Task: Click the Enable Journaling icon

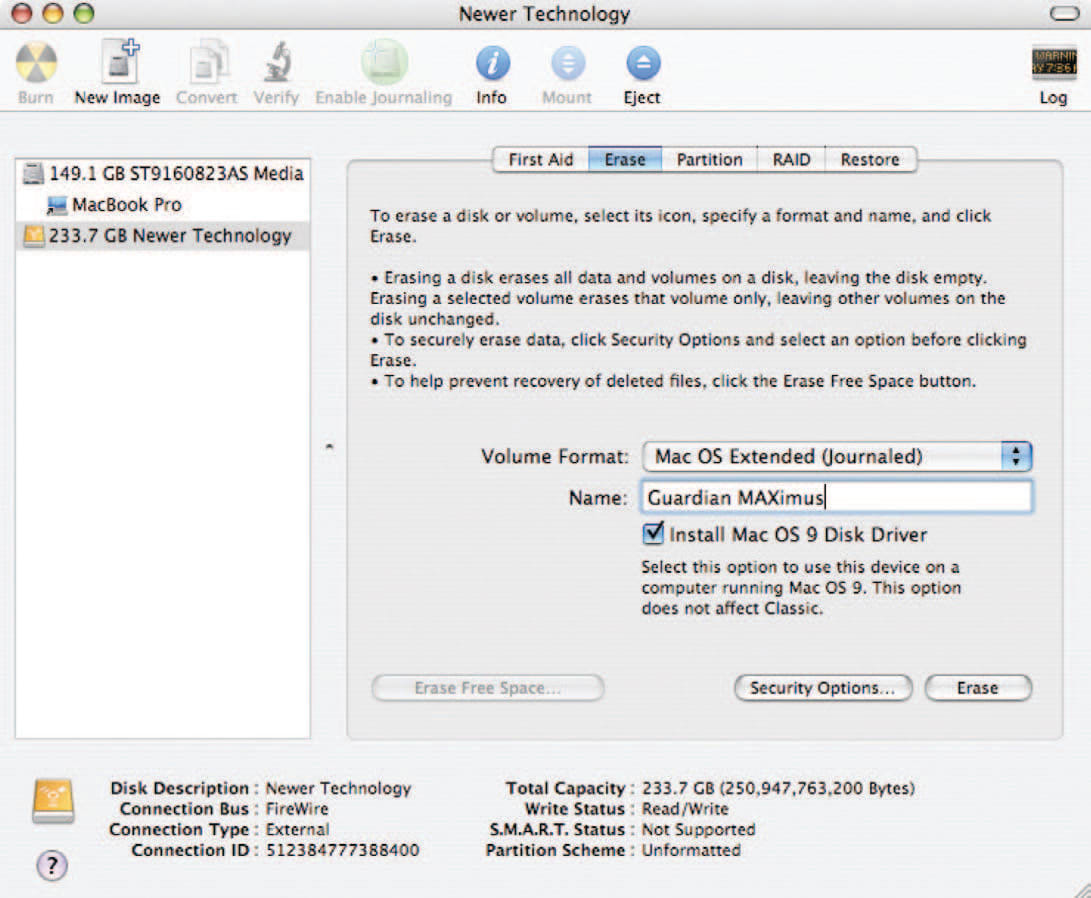Action: (x=384, y=66)
